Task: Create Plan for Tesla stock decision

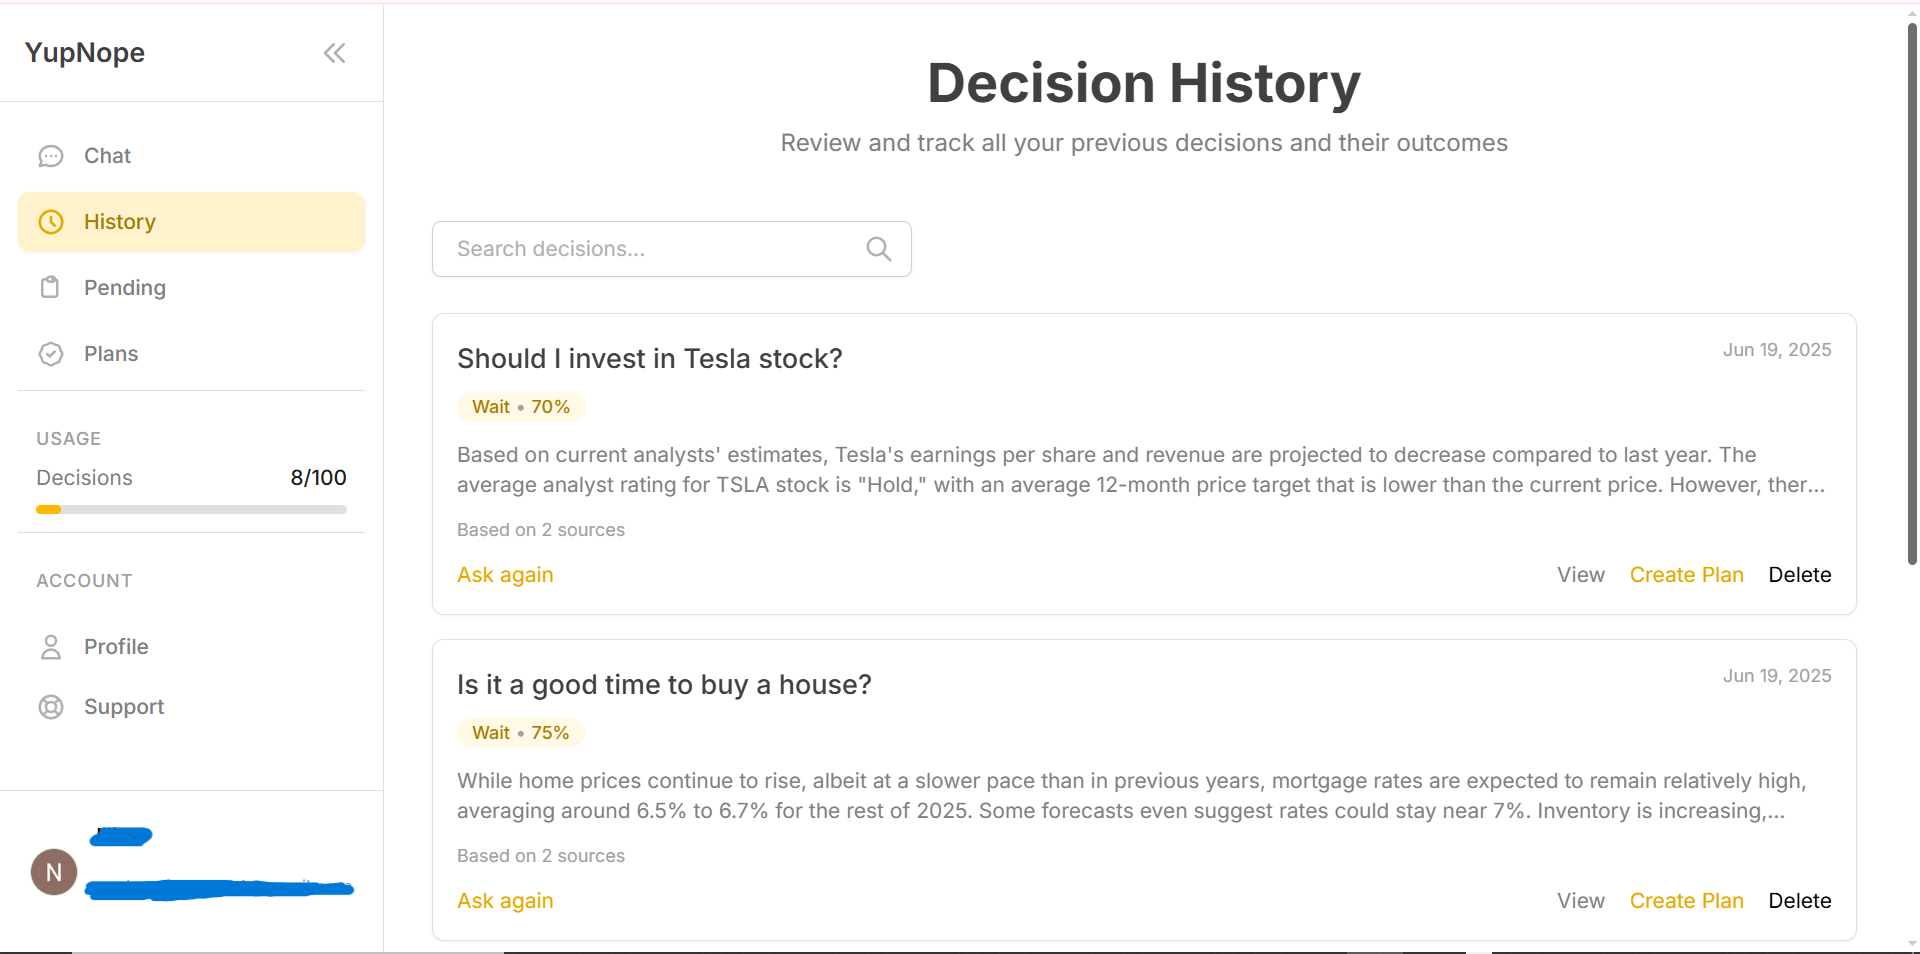Action: (1686, 575)
